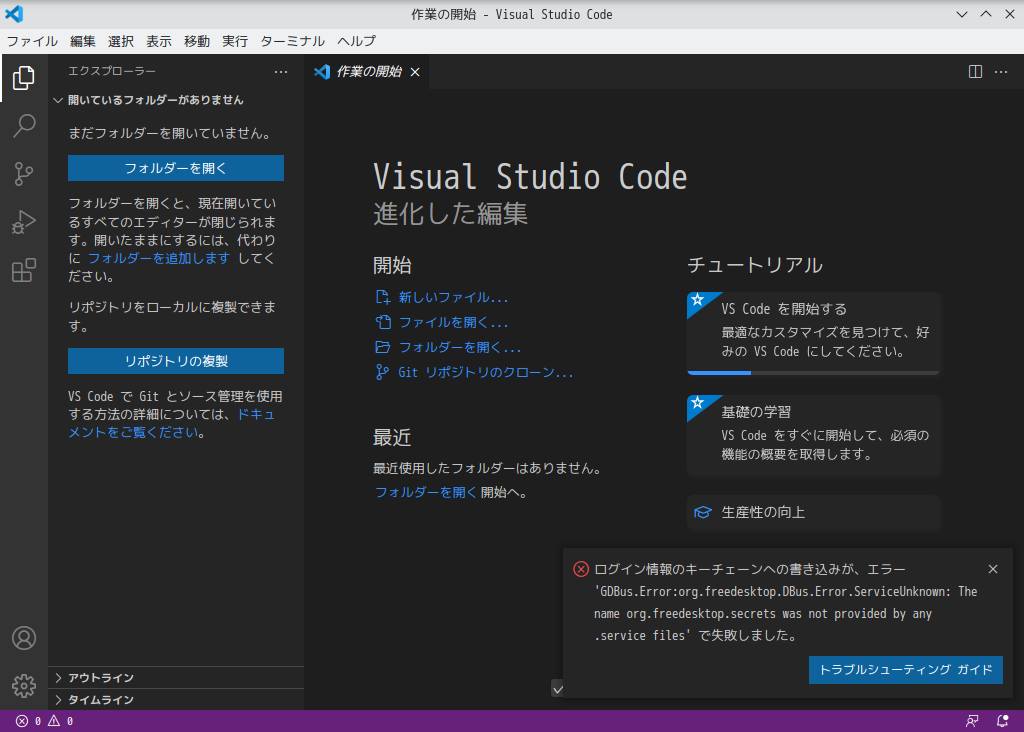The image size is (1024, 732).
Task: Click the new file icon beside 新しいファイル
Action: (383, 297)
